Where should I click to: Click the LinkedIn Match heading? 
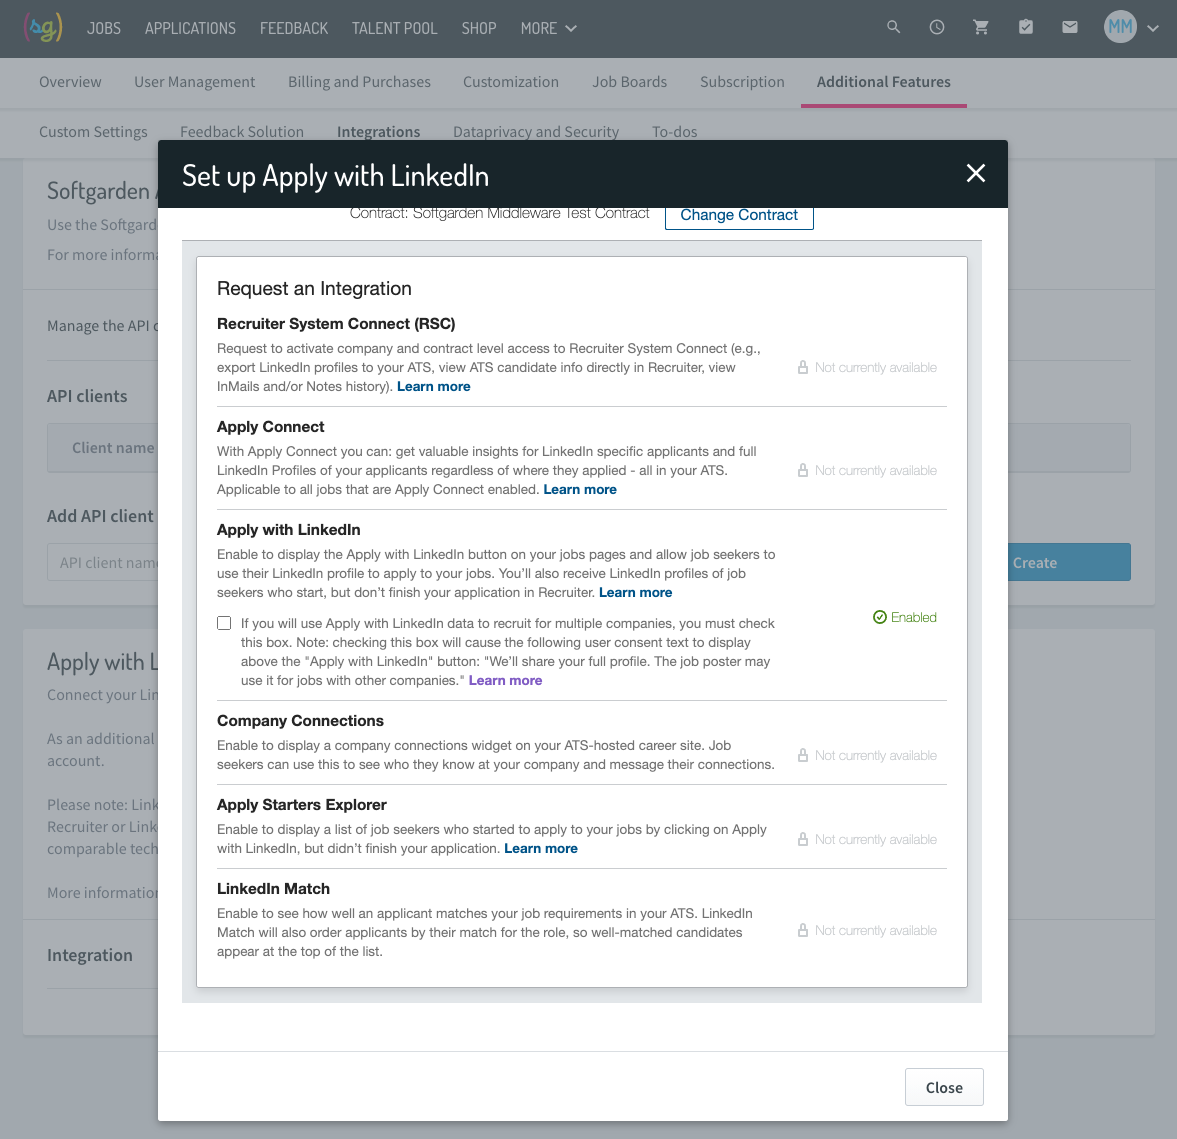click(272, 888)
